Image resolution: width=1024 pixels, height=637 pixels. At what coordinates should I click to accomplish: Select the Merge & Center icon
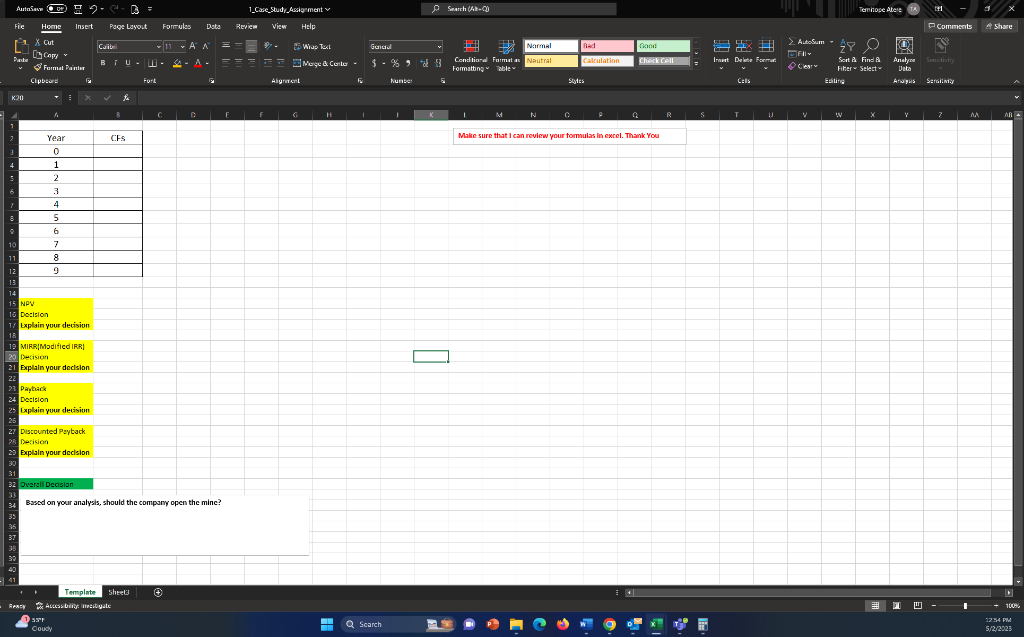pyautogui.click(x=299, y=62)
